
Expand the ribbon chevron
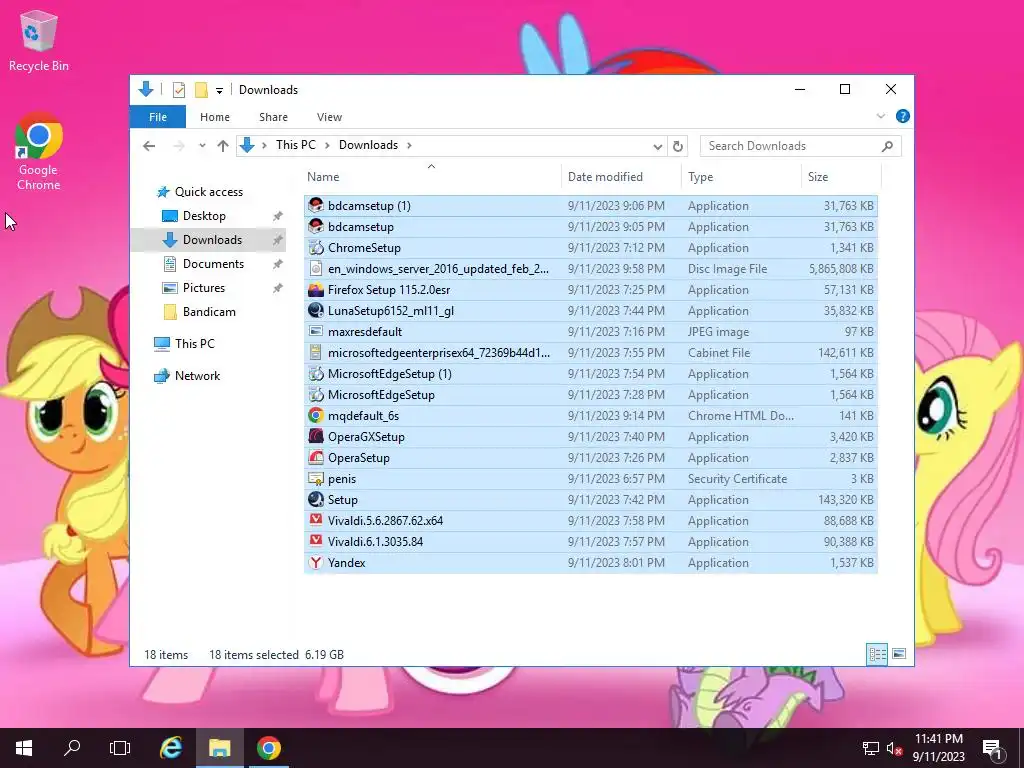[x=880, y=116]
